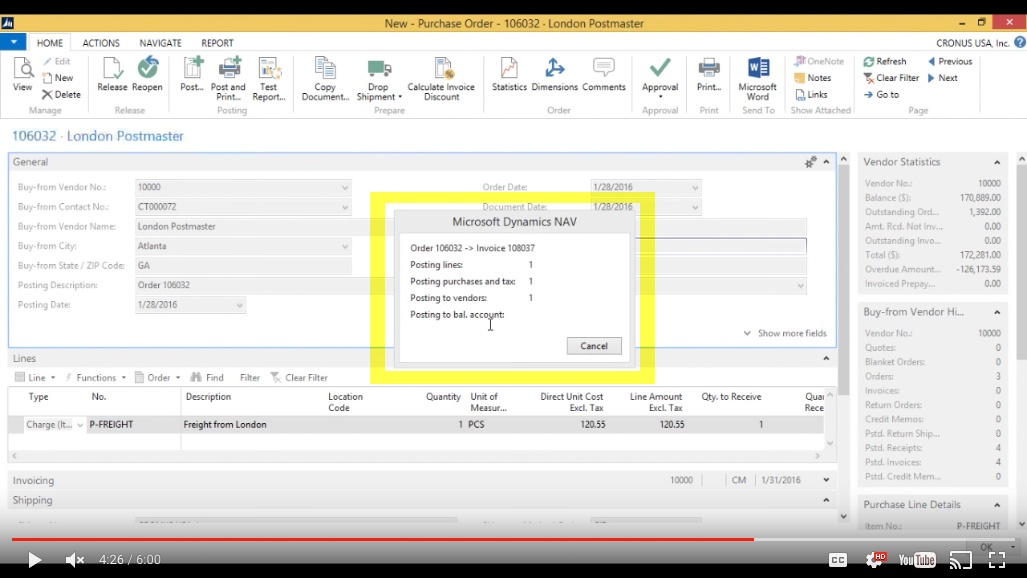Open the REPORT ribbon tab
1027x578 pixels.
(217, 43)
